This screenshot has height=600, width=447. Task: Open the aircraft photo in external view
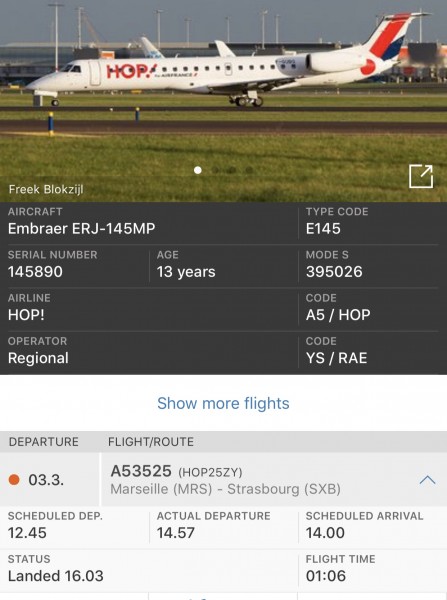421,176
